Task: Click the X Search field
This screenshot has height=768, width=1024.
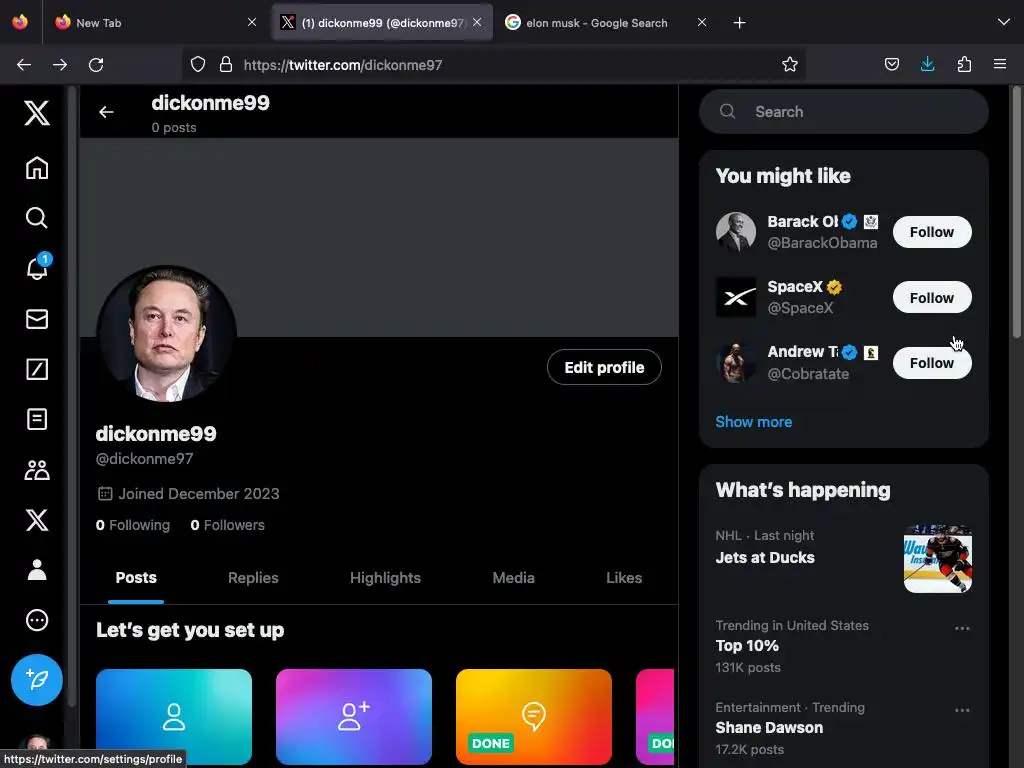Action: tap(844, 112)
